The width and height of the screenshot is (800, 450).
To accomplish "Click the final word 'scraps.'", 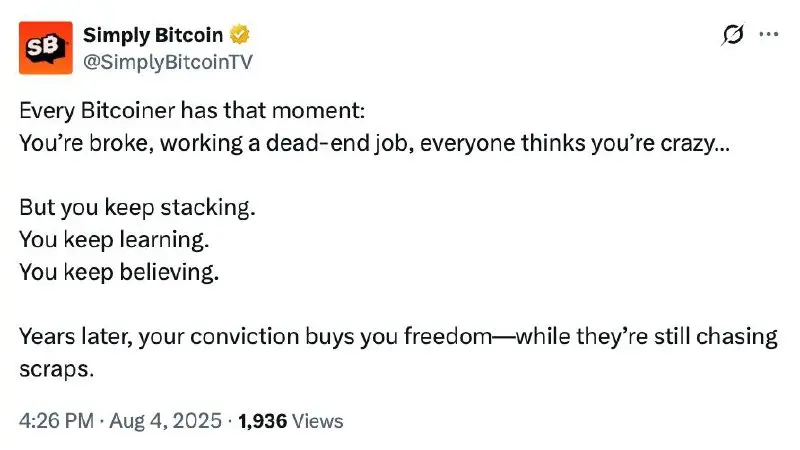I will 57,370.
